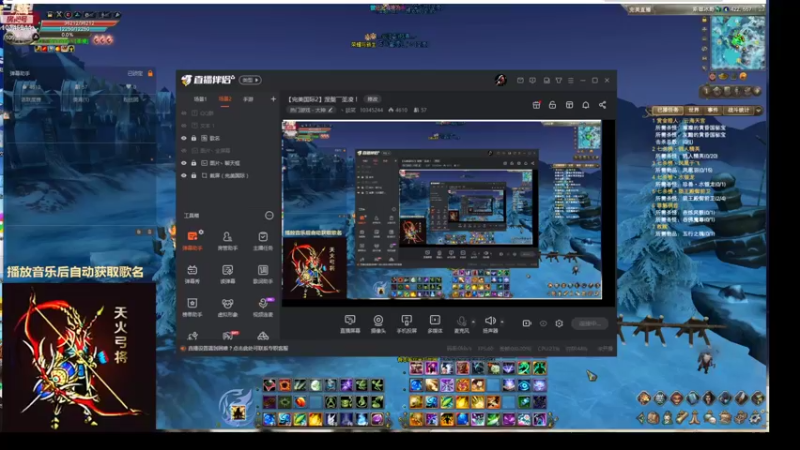Open the 榜单助手 ranking assistant tool
The width and height of the screenshot is (800, 450).
(192, 307)
